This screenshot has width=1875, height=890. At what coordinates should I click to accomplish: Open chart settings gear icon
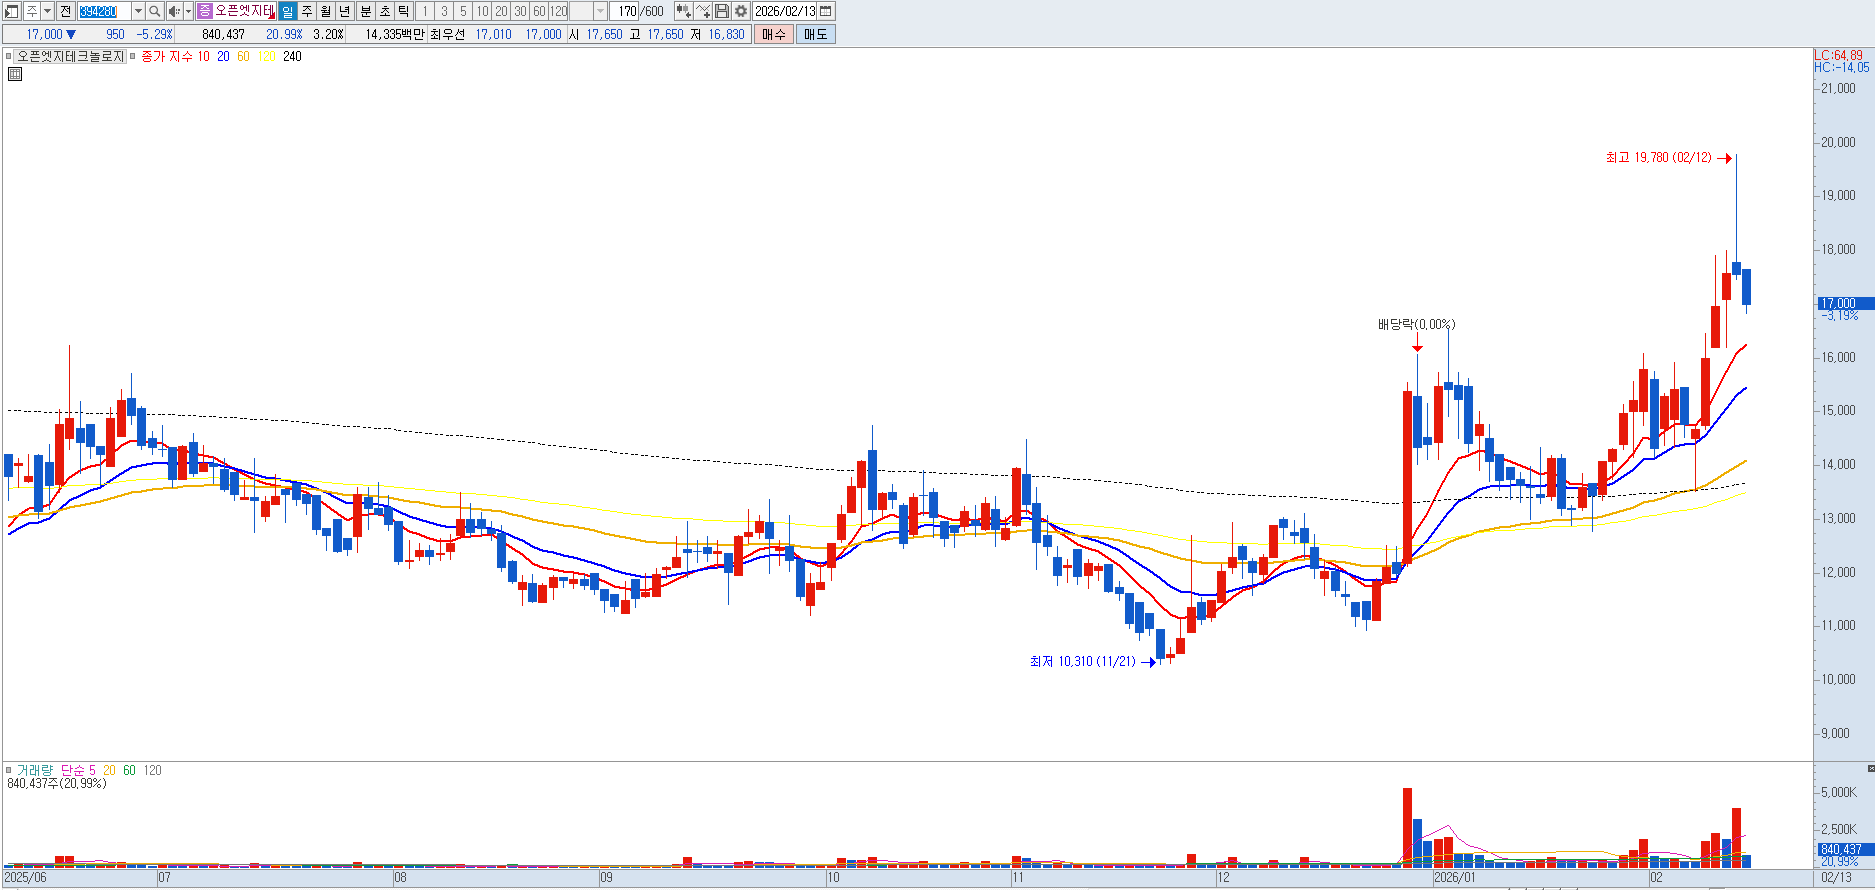pyautogui.click(x=740, y=11)
